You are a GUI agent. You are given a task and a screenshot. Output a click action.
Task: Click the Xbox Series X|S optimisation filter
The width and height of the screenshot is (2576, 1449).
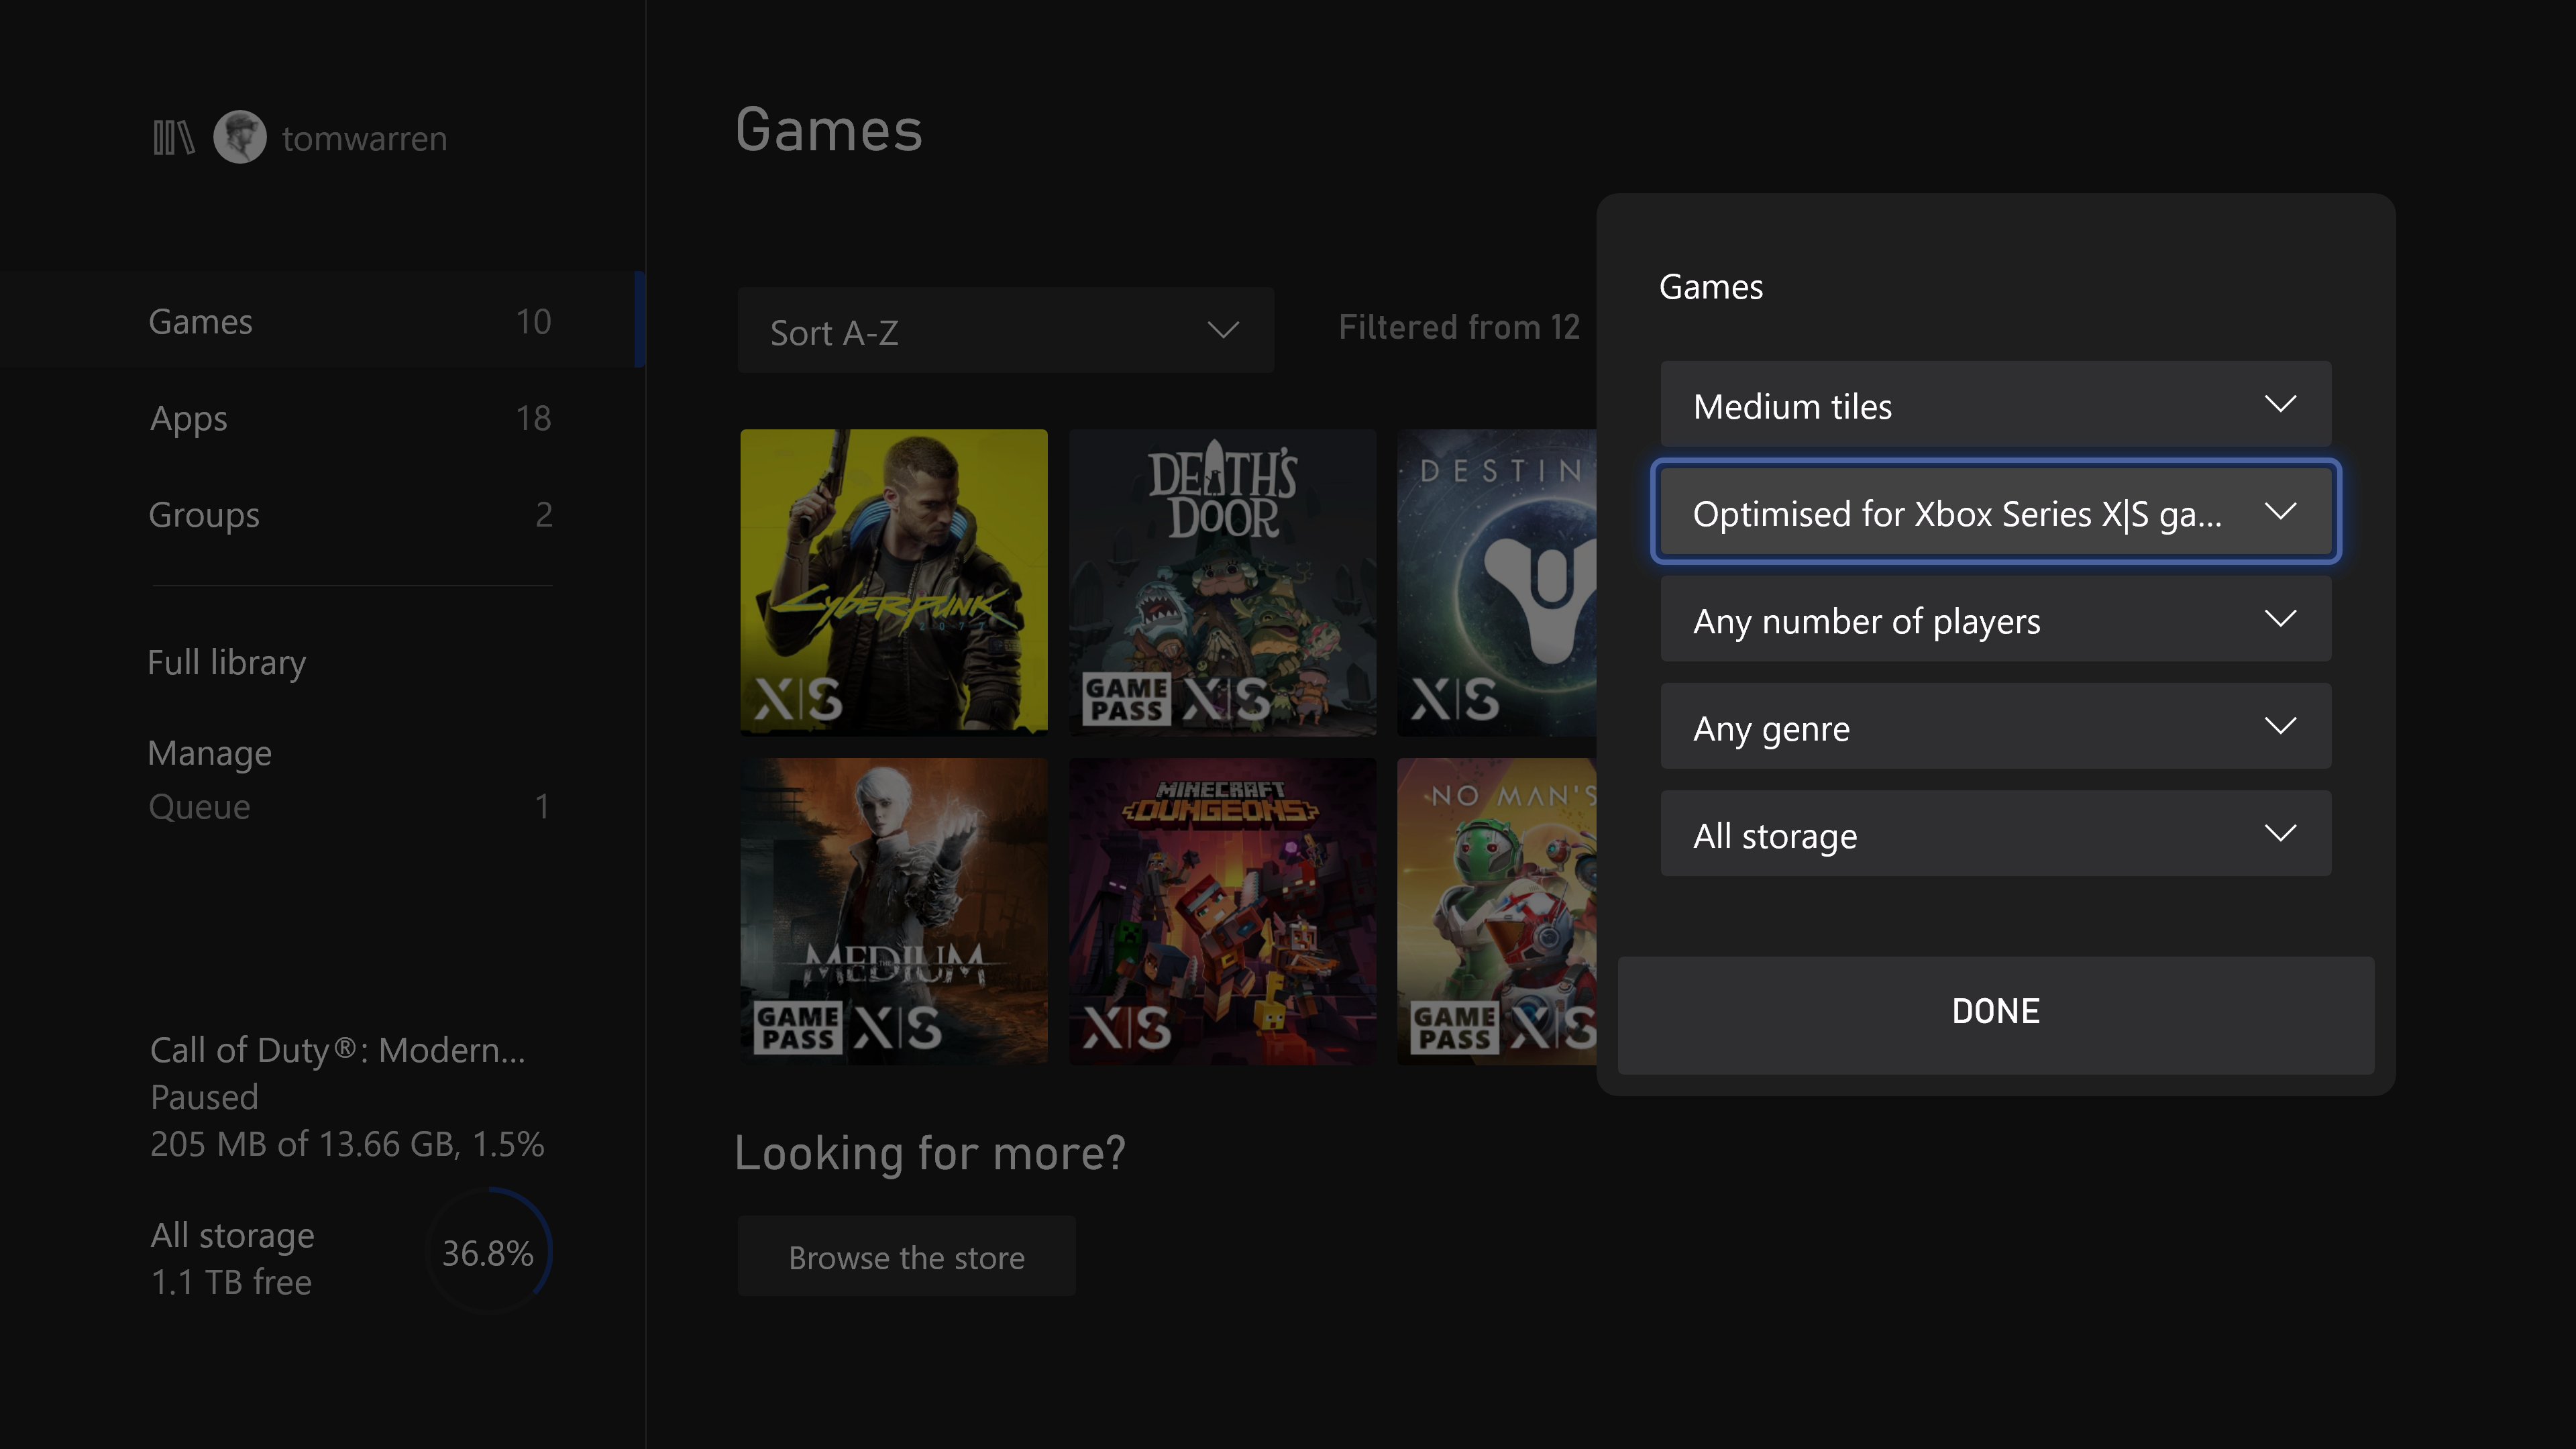[x=1996, y=513]
